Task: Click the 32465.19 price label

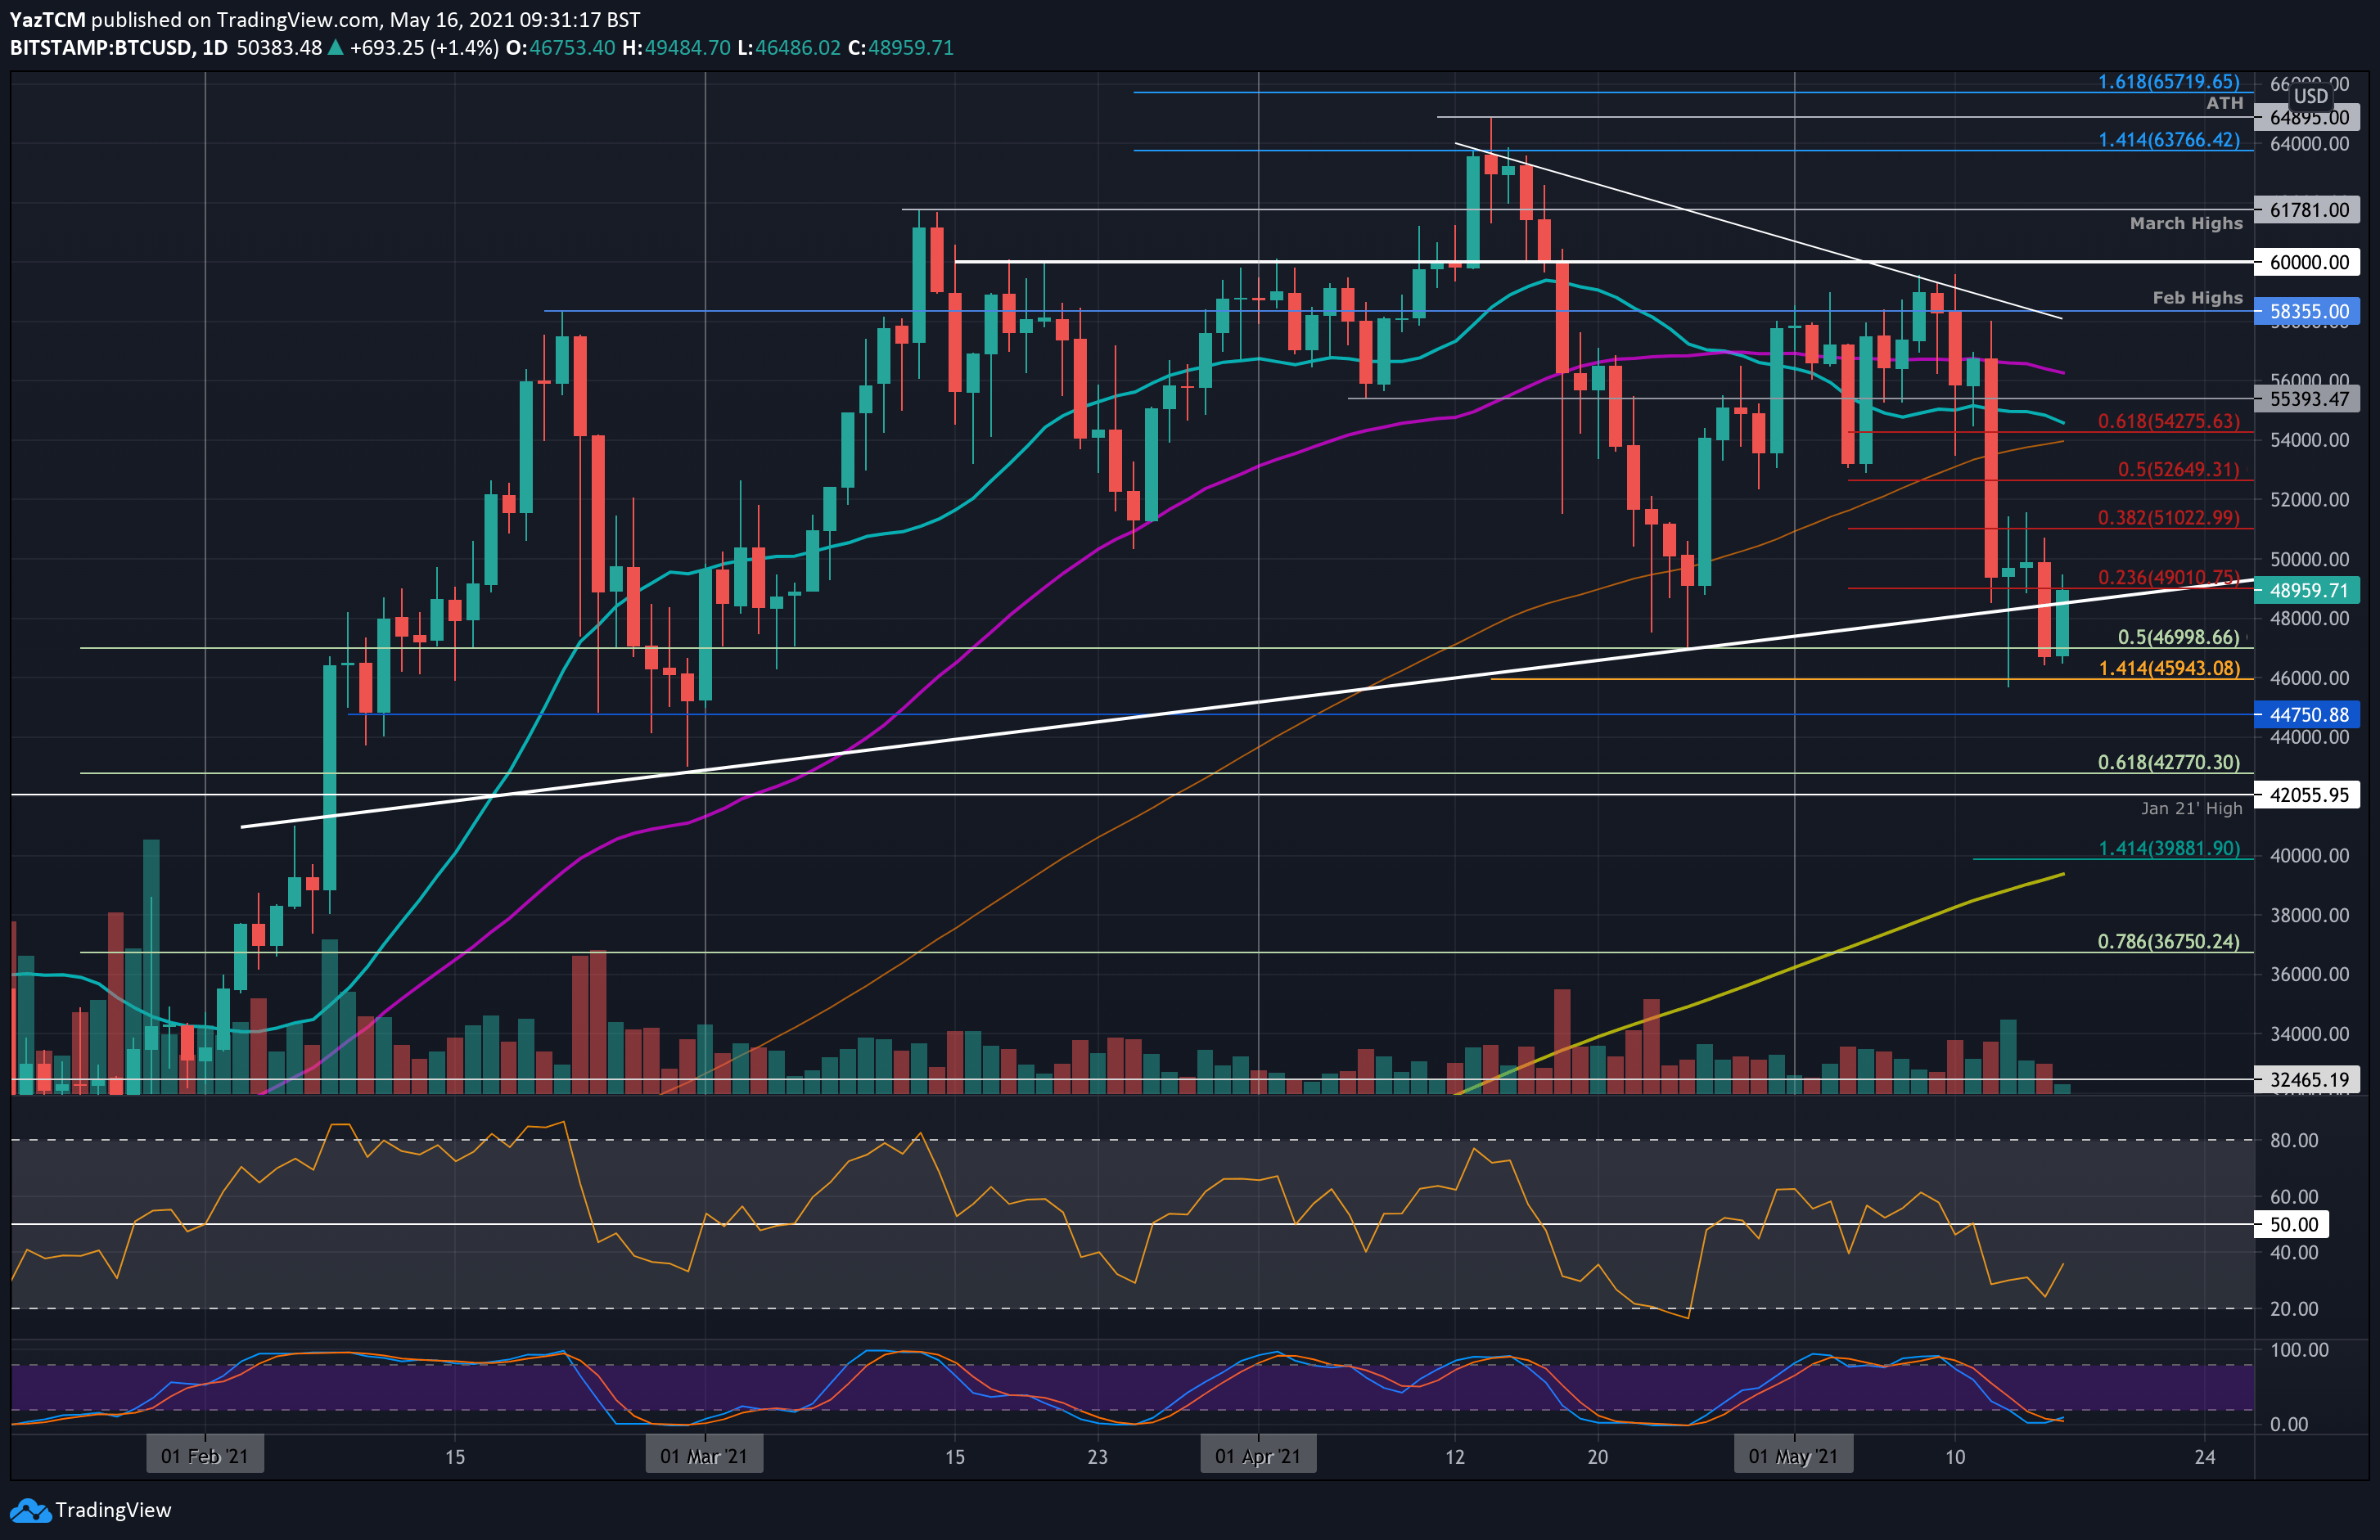Action: pyautogui.click(x=2308, y=1080)
